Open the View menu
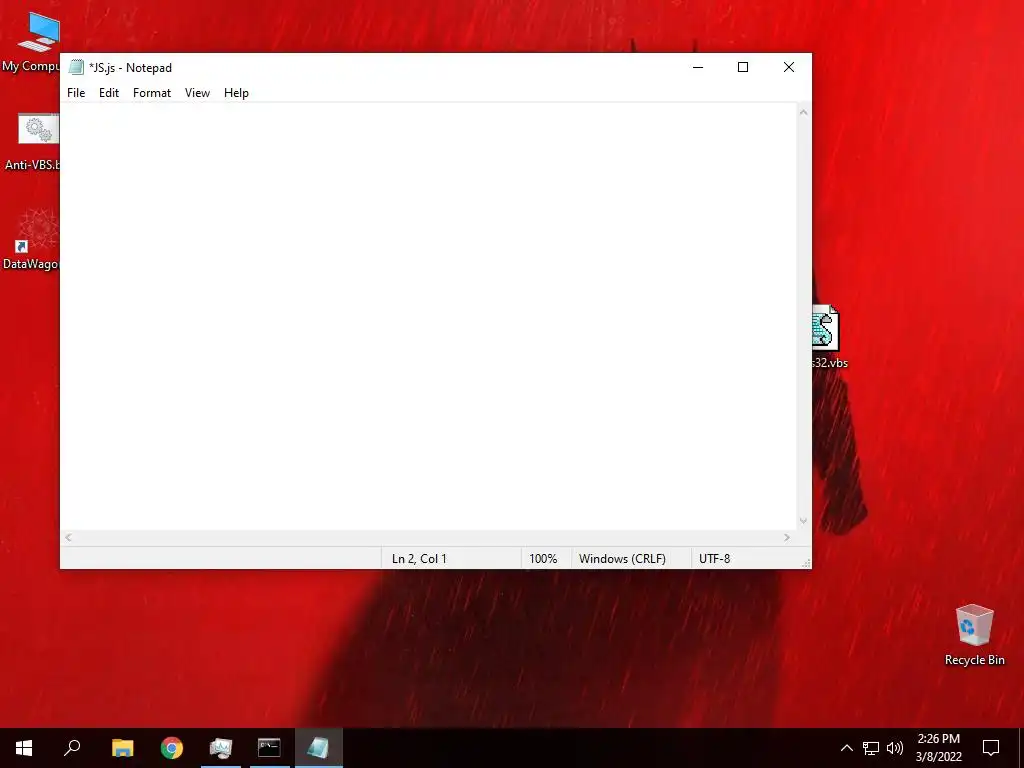This screenshot has width=1024, height=768. 197,93
